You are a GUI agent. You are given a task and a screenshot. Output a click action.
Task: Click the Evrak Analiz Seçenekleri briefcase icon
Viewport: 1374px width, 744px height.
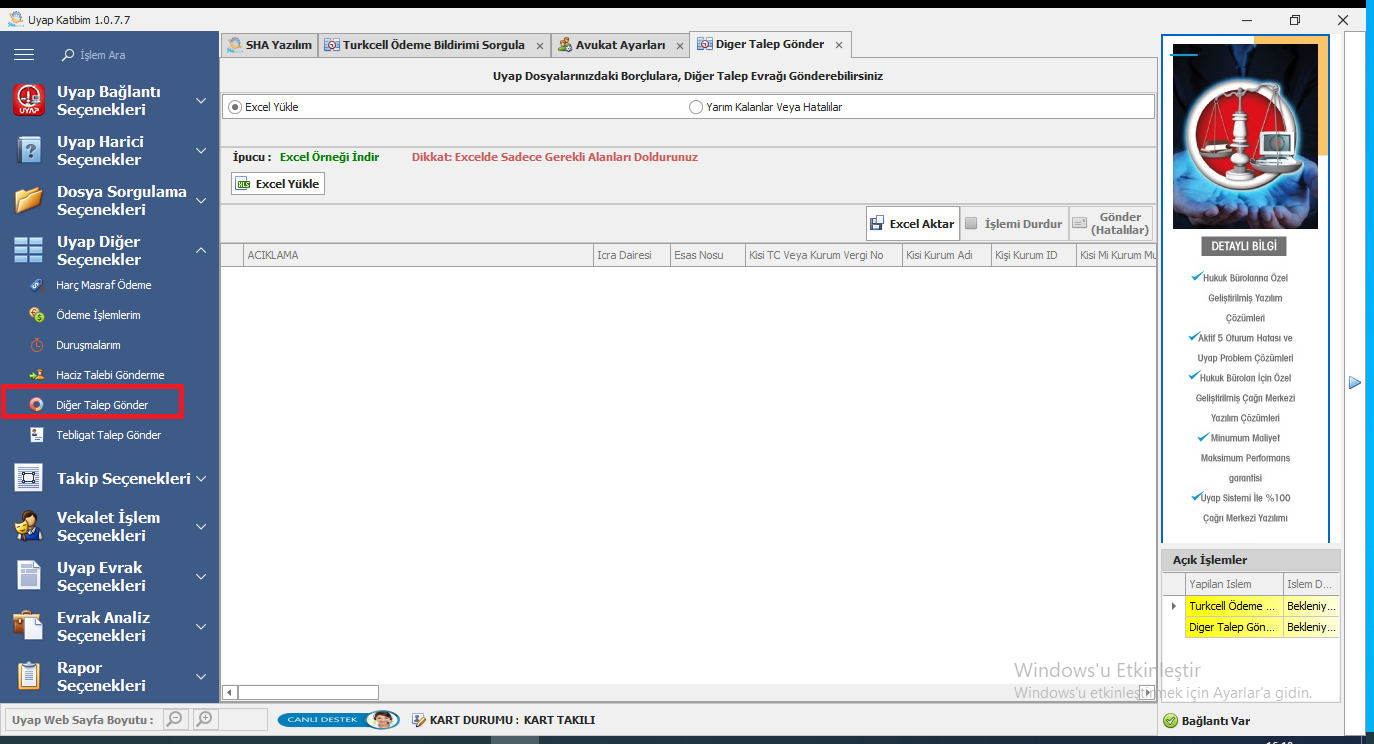(28, 626)
